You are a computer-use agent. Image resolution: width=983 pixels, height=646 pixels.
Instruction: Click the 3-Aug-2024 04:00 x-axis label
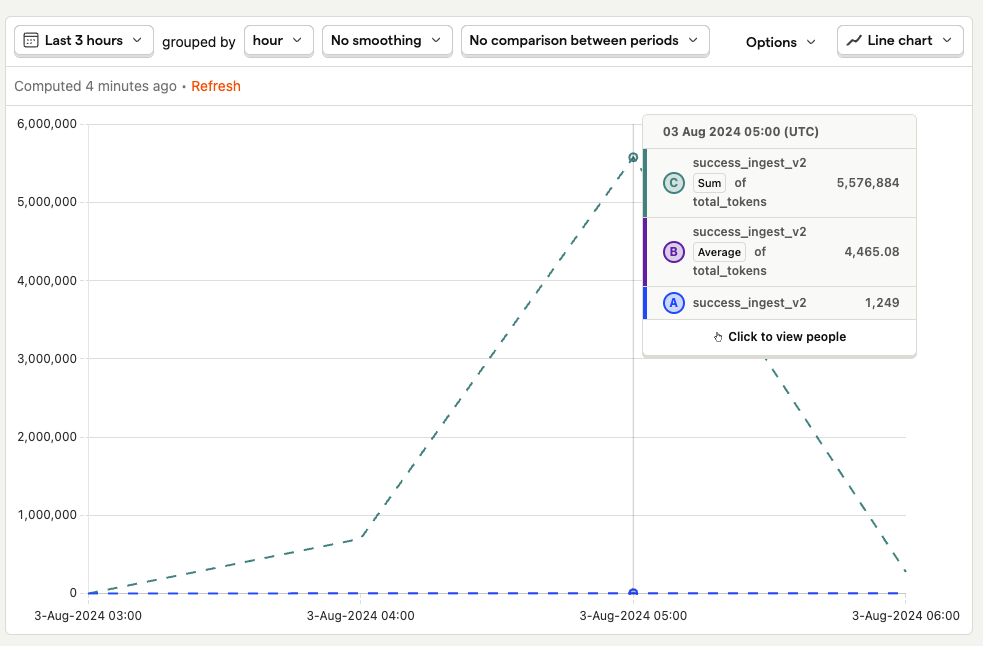360,616
